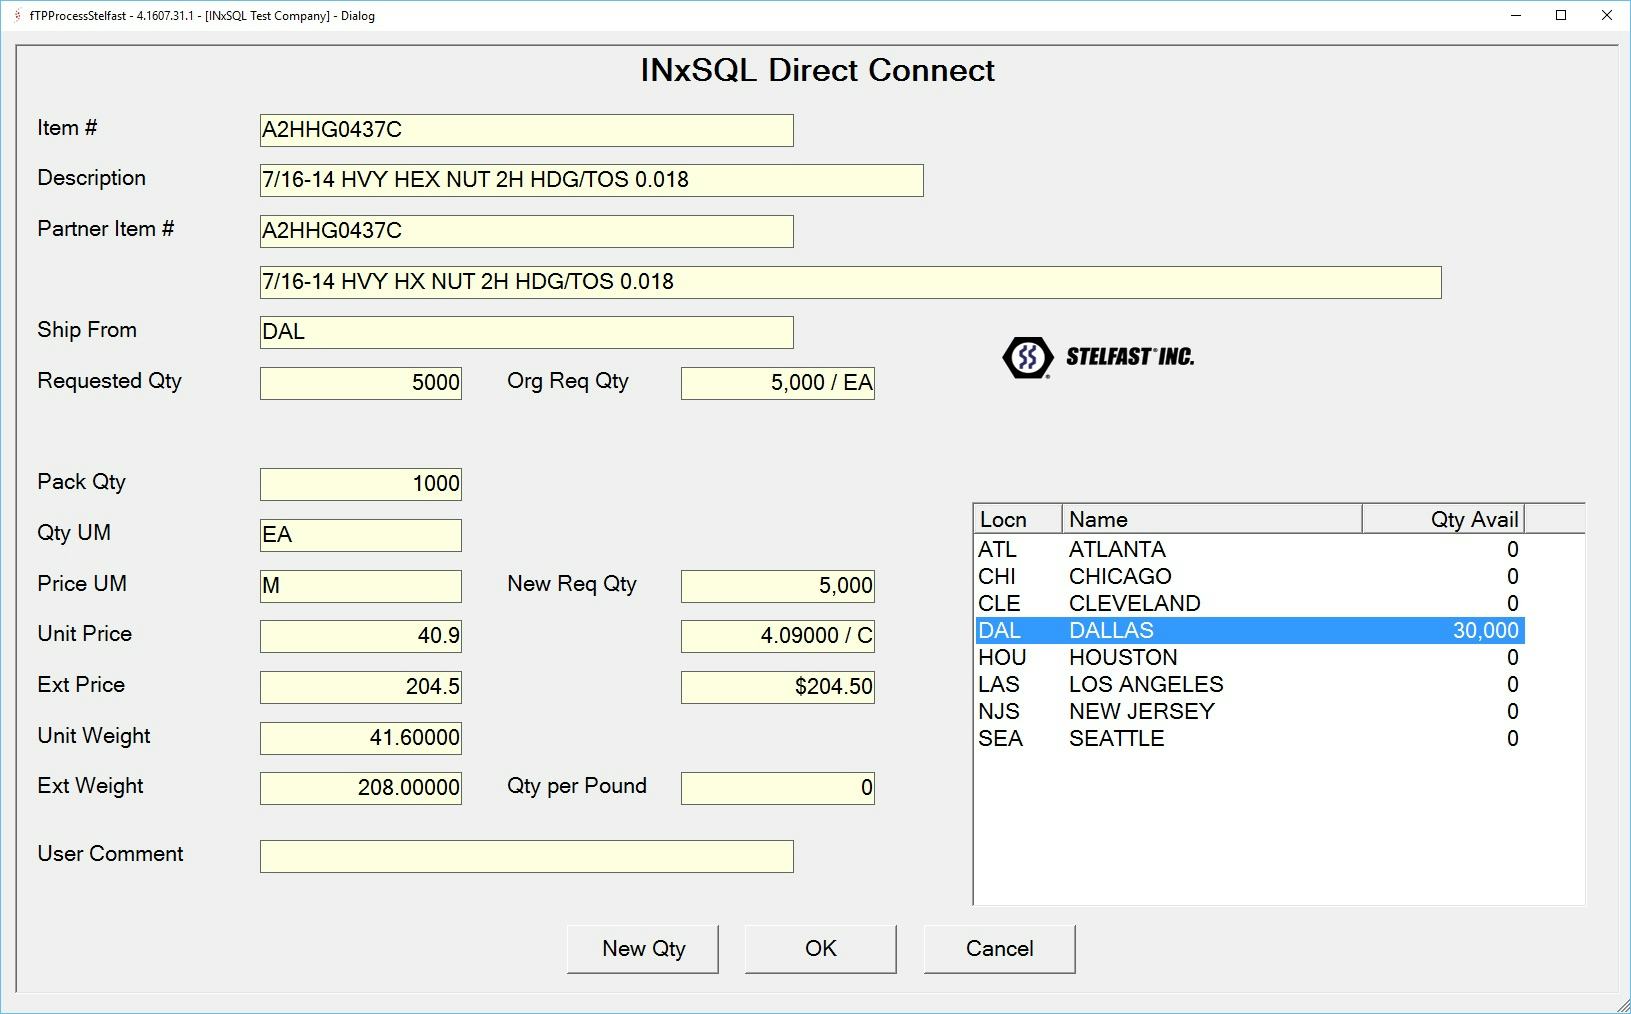This screenshot has width=1631, height=1014.
Task: Click the Ship From field containing DAL
Action: pos(525,331)
